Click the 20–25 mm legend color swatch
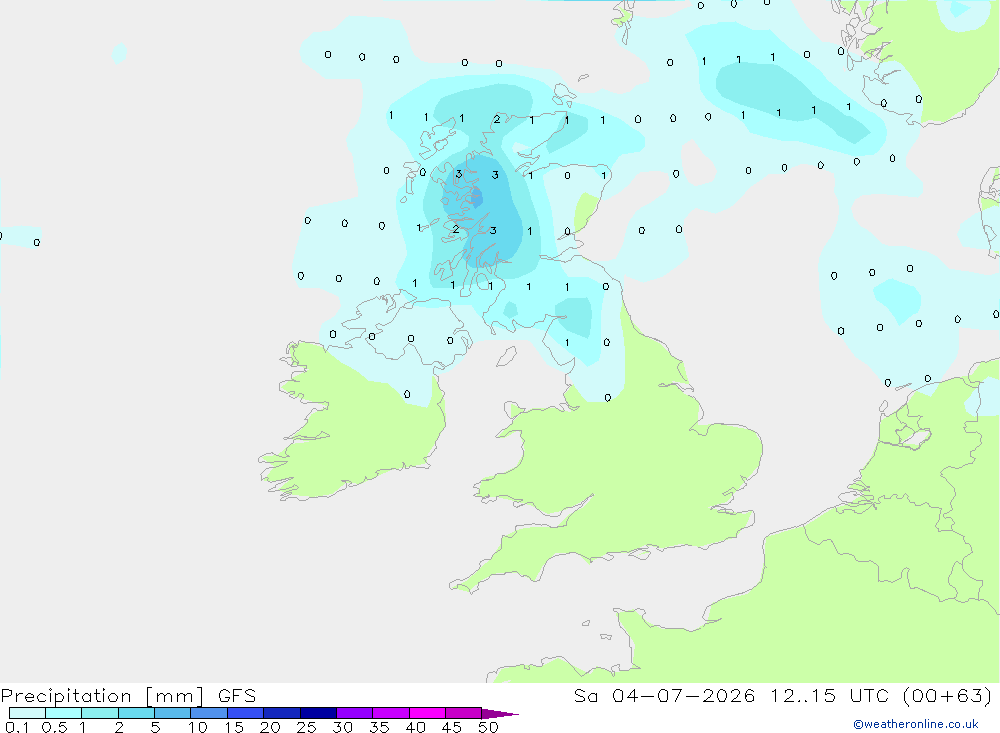The width and height of the screenshot is (1000, 733). (282, 713)
